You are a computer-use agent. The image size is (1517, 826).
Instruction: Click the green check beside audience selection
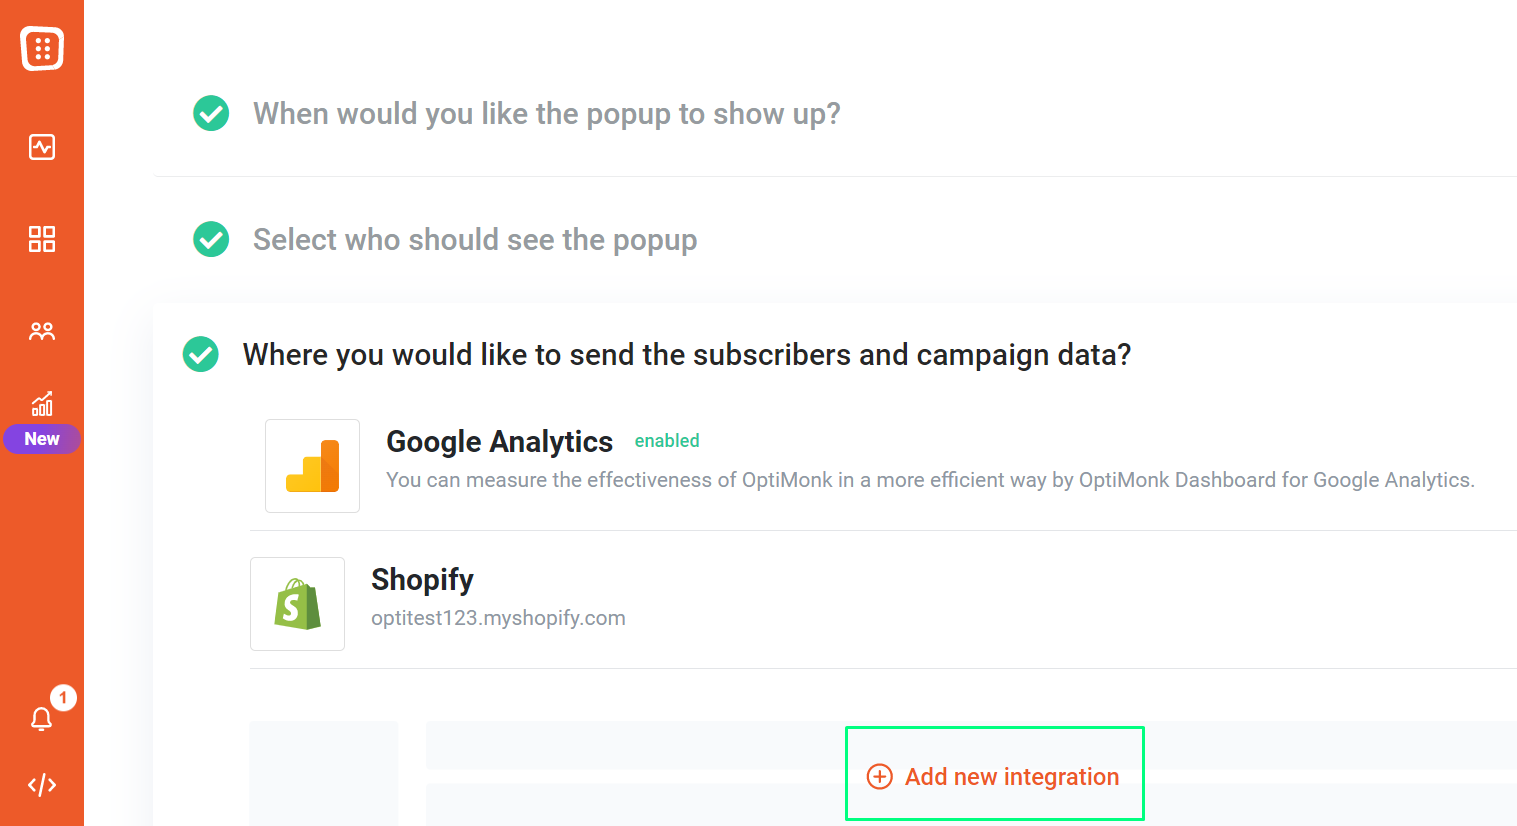tap(211, 239)
